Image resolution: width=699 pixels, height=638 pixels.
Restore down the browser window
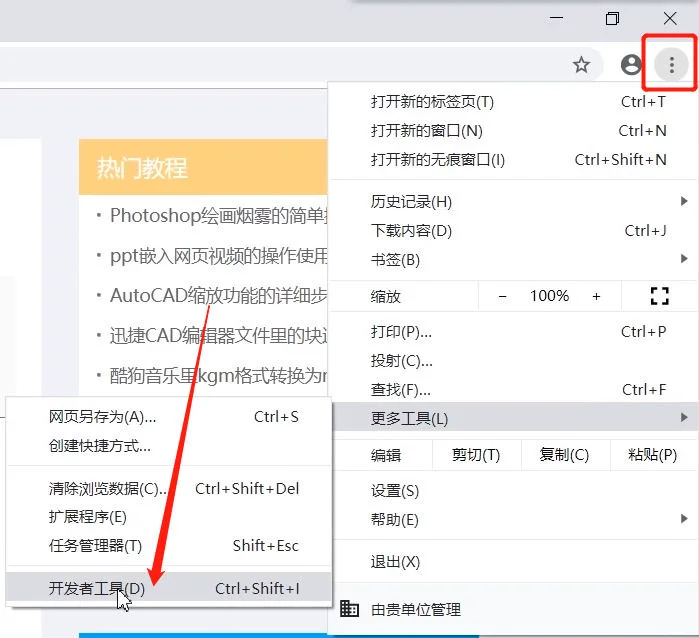coord(613,18)
